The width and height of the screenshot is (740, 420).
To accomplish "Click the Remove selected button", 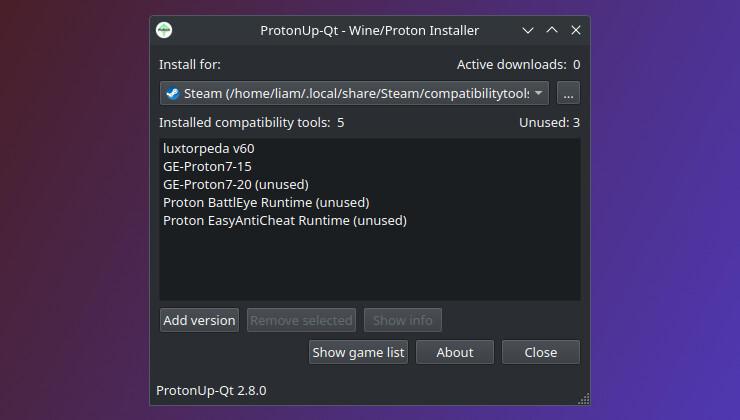I will coord(301,321).
